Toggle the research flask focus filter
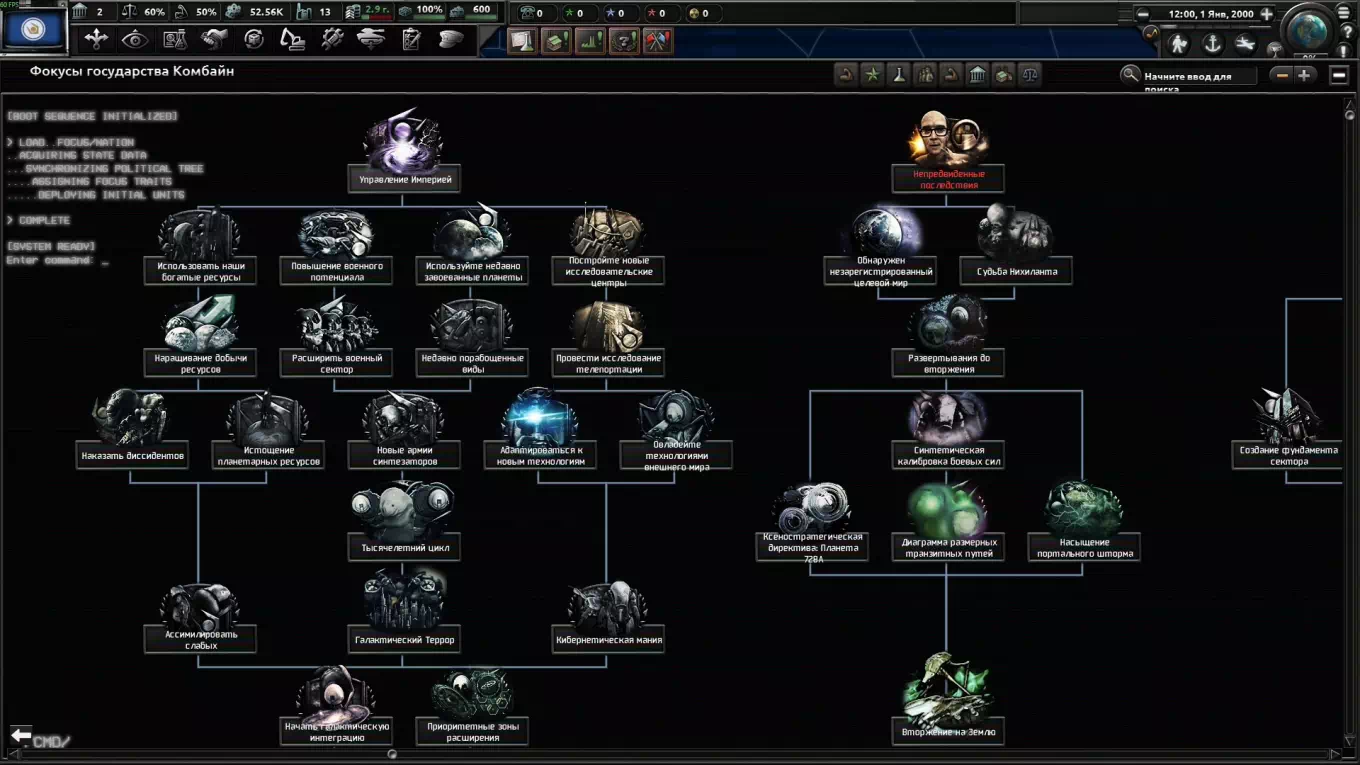The height and width of the screenshot is (765, 1360). (x=899, y=75)
